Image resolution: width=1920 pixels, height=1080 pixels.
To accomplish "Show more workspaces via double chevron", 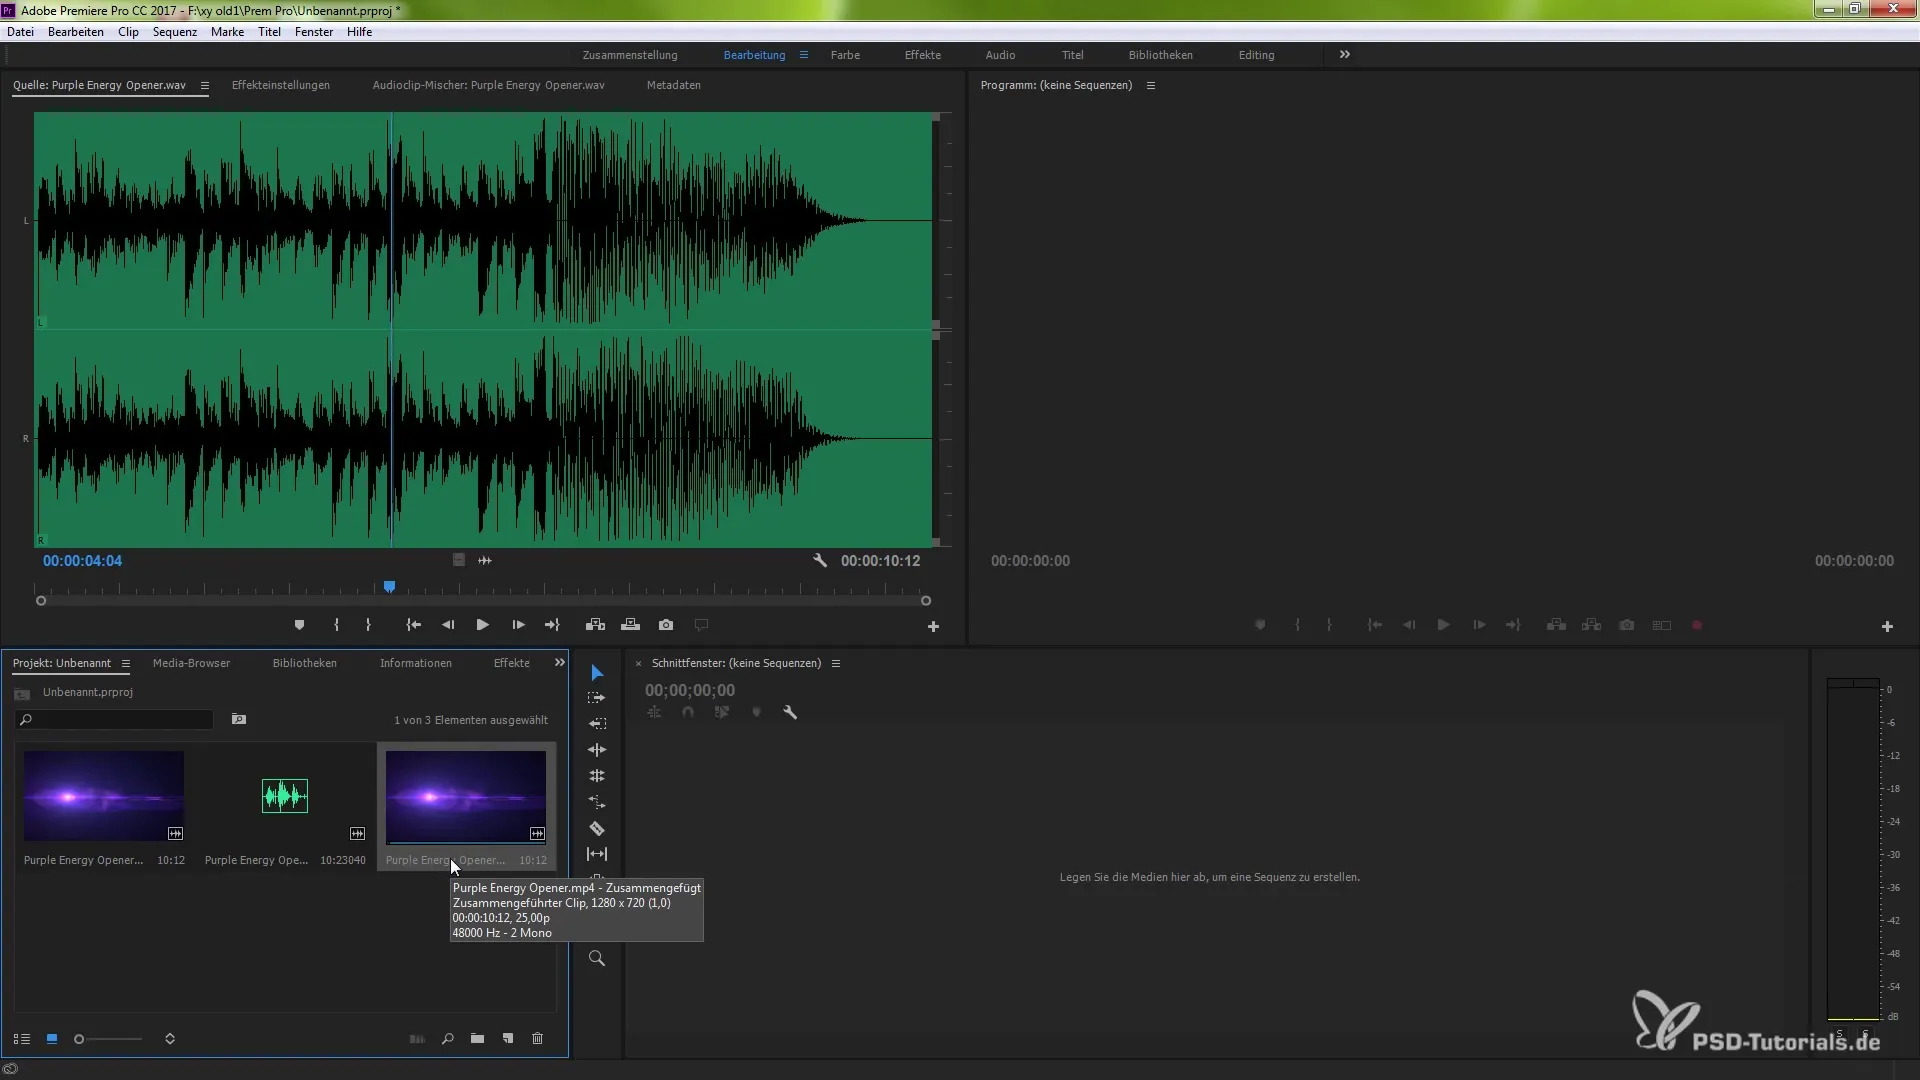I will 1345,55.
